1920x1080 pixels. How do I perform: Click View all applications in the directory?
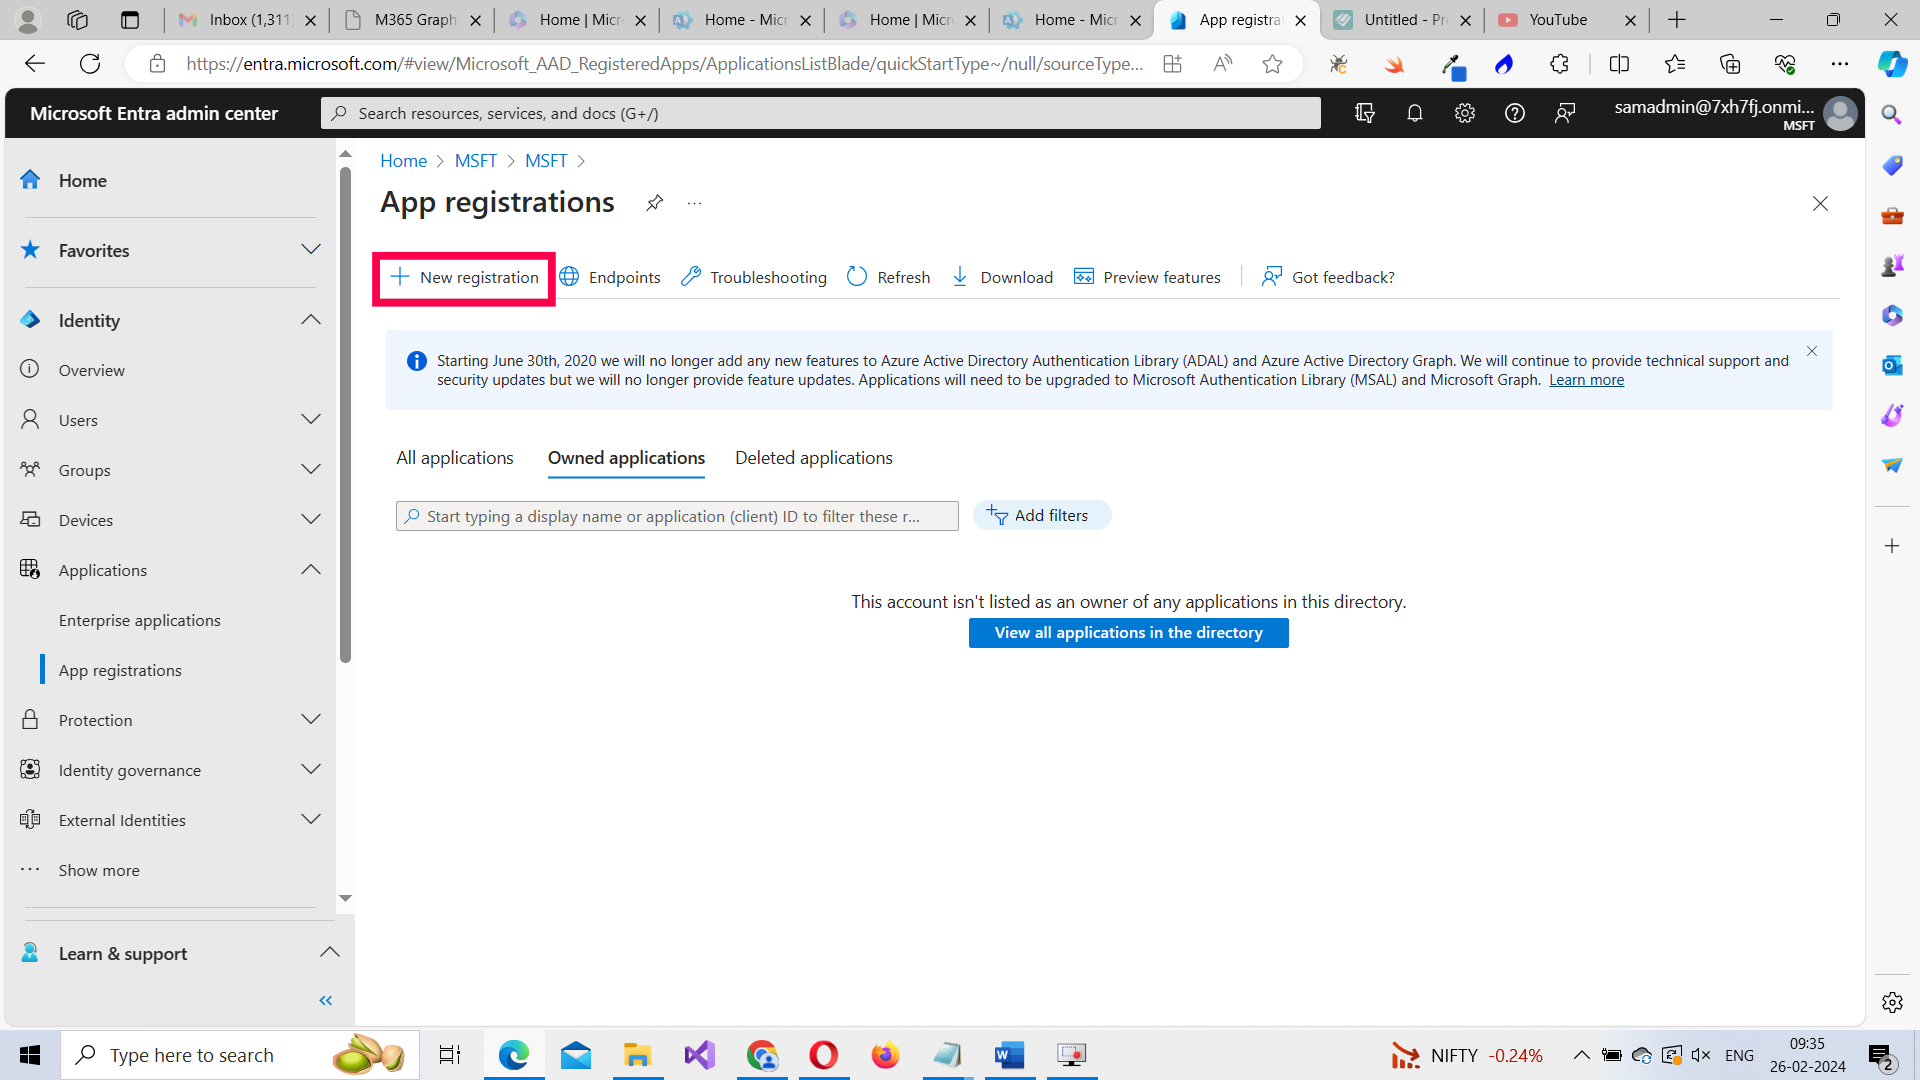[1128, 632]
